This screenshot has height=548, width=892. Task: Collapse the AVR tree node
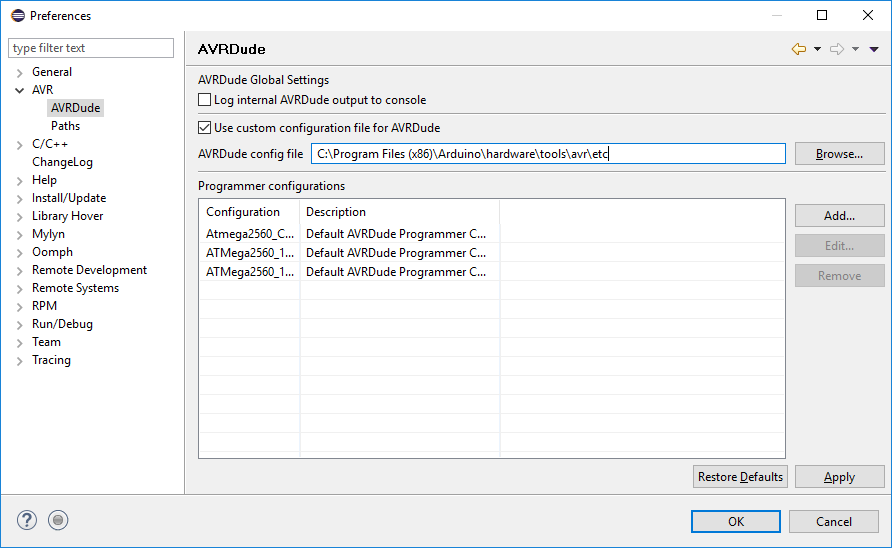pyautogui.click(x=19, y=90)
